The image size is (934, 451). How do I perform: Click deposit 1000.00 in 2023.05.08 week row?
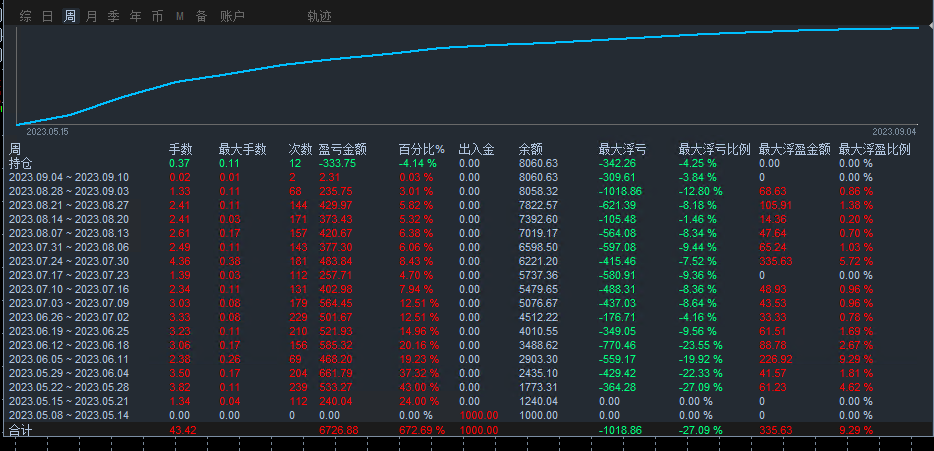click(478, 415)
